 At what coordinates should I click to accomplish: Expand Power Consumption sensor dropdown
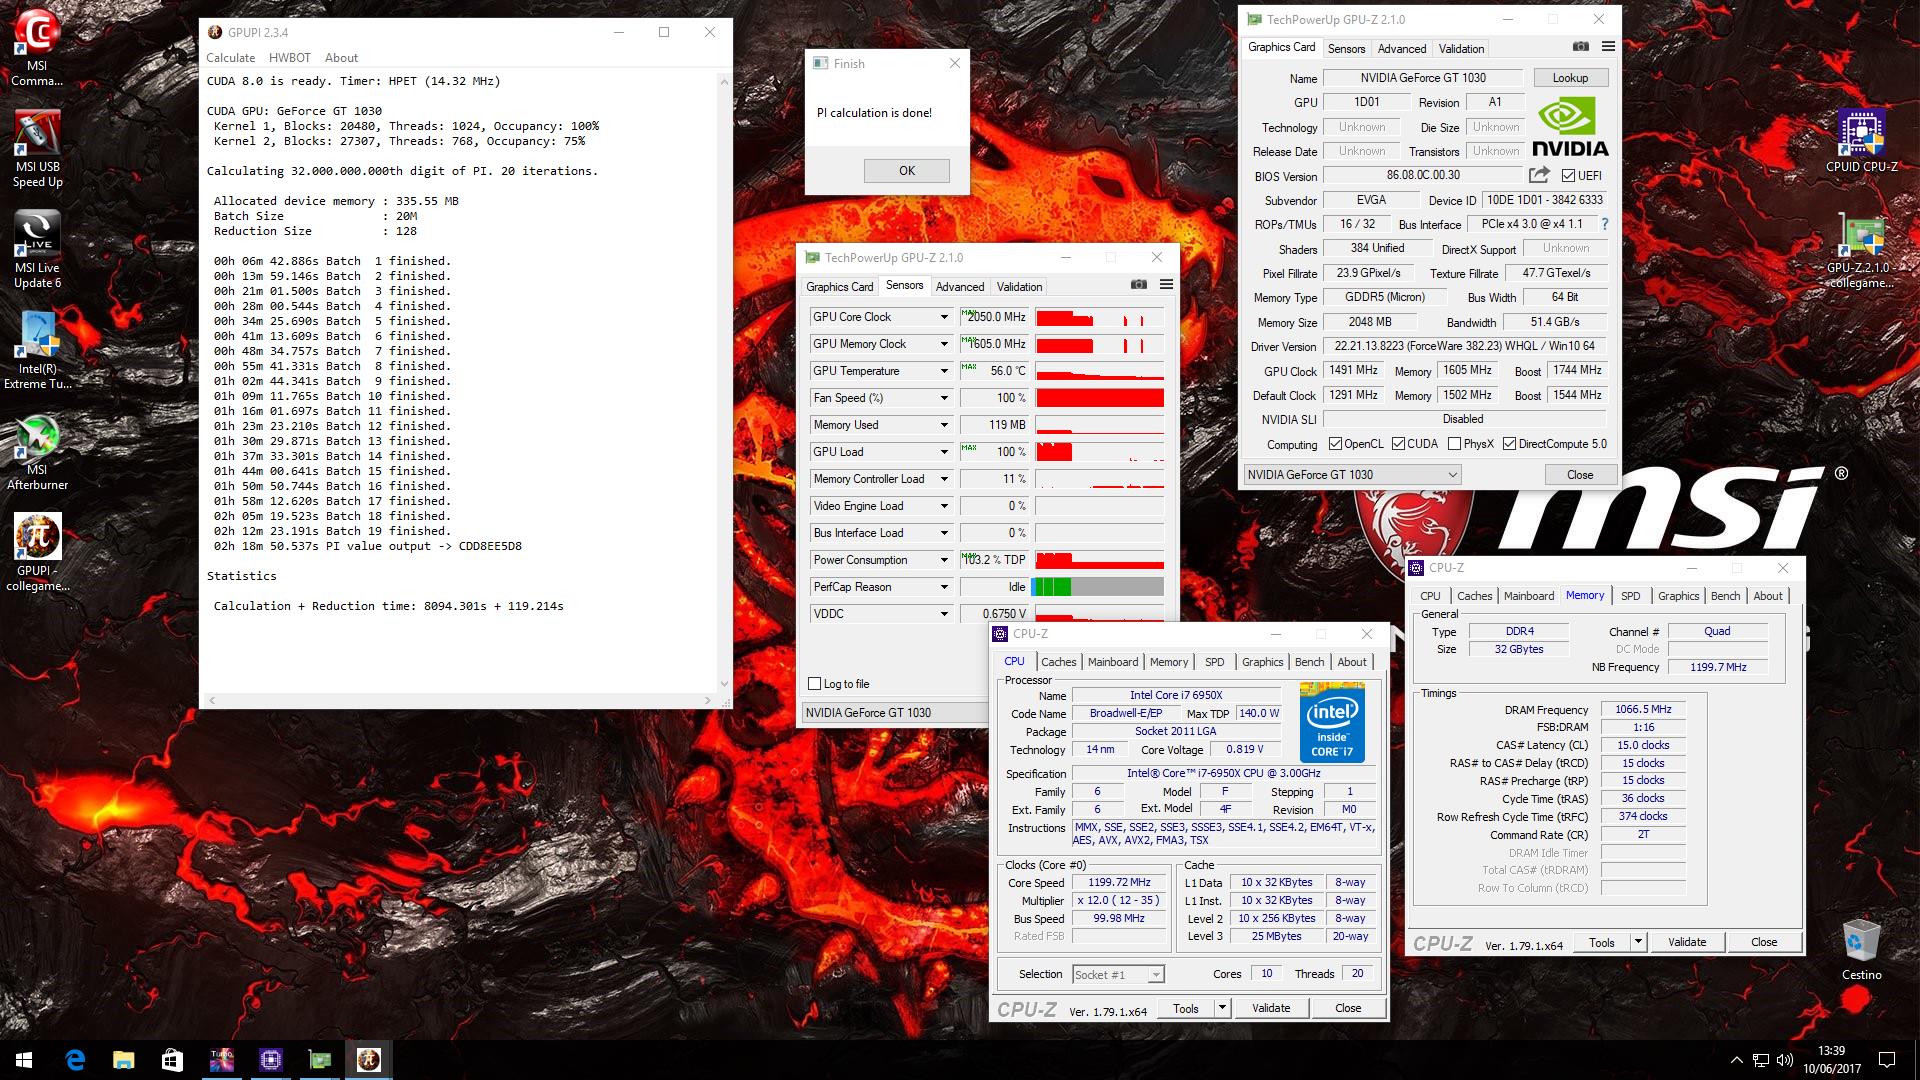(943, 560)
